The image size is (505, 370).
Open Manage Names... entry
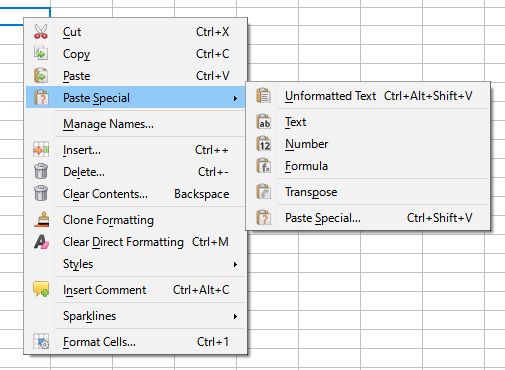pos(136,124)
